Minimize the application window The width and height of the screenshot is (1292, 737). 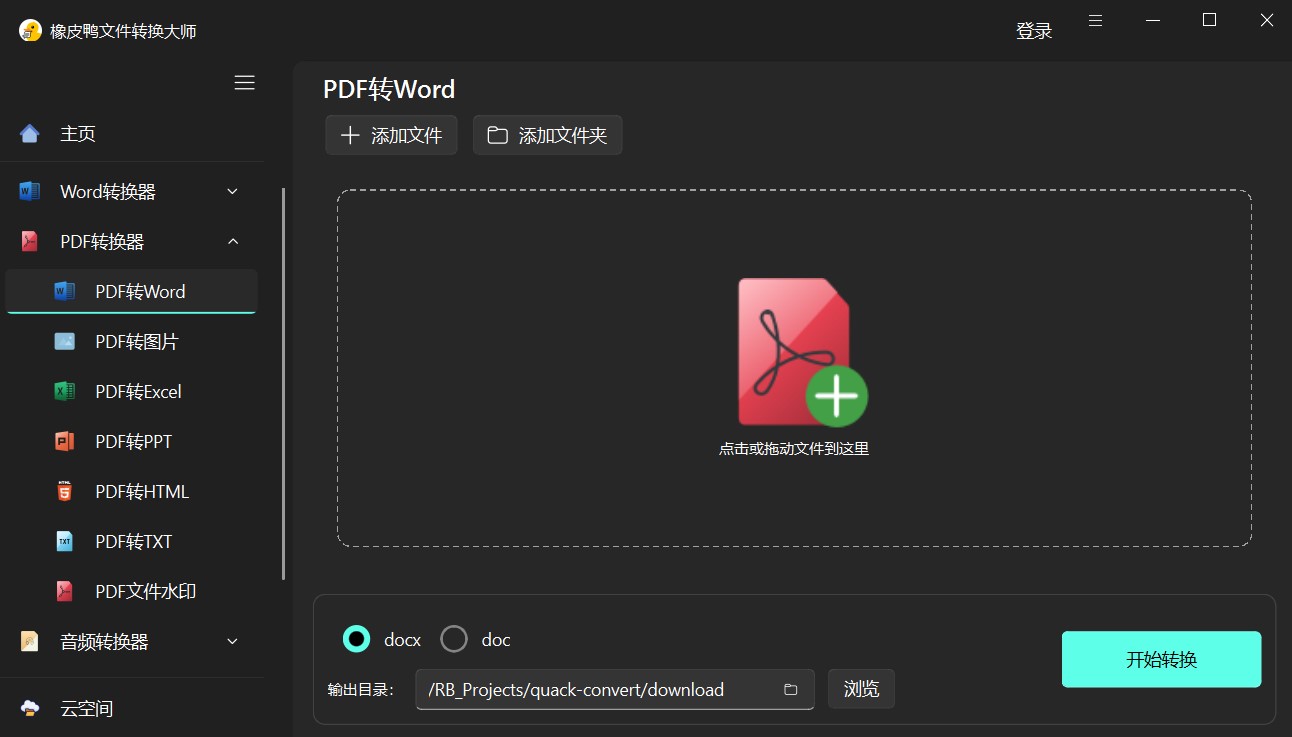tap(1153, 20)
